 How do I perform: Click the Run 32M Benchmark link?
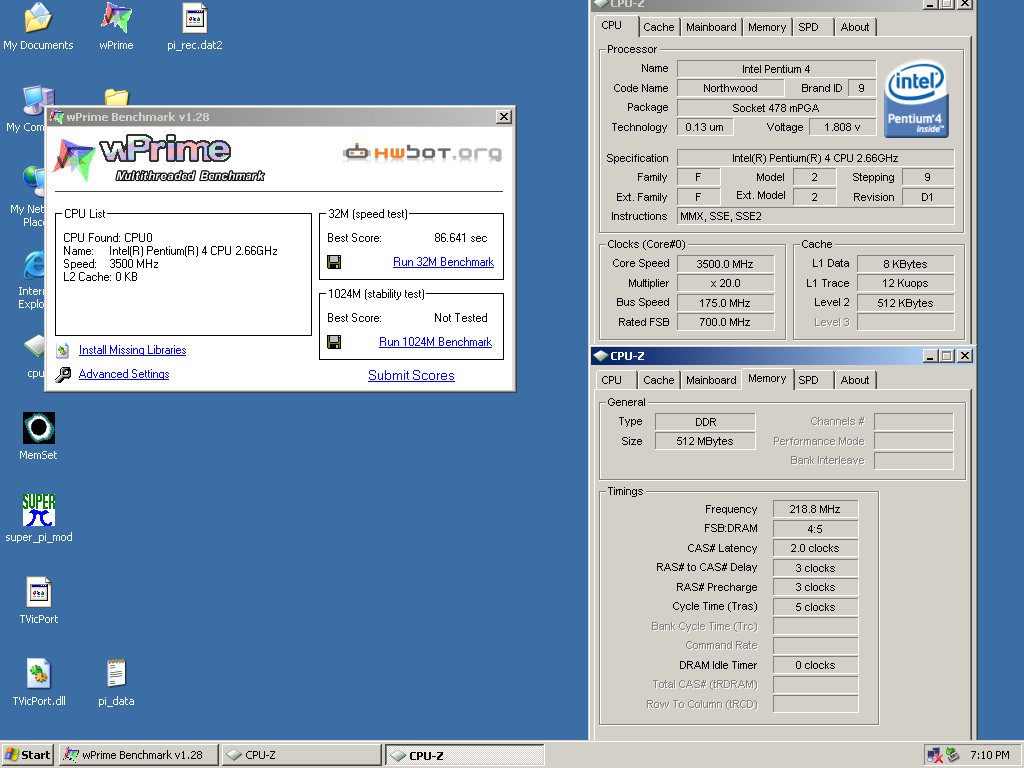point(443,262)
